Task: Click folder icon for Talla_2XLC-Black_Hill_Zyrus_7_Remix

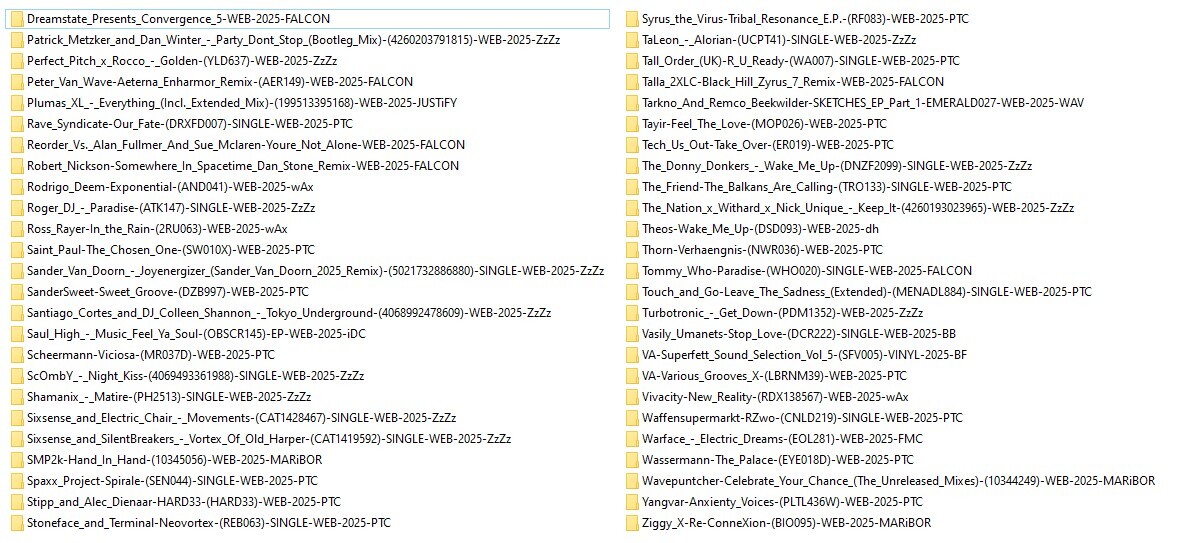Action: coord(632,82)
